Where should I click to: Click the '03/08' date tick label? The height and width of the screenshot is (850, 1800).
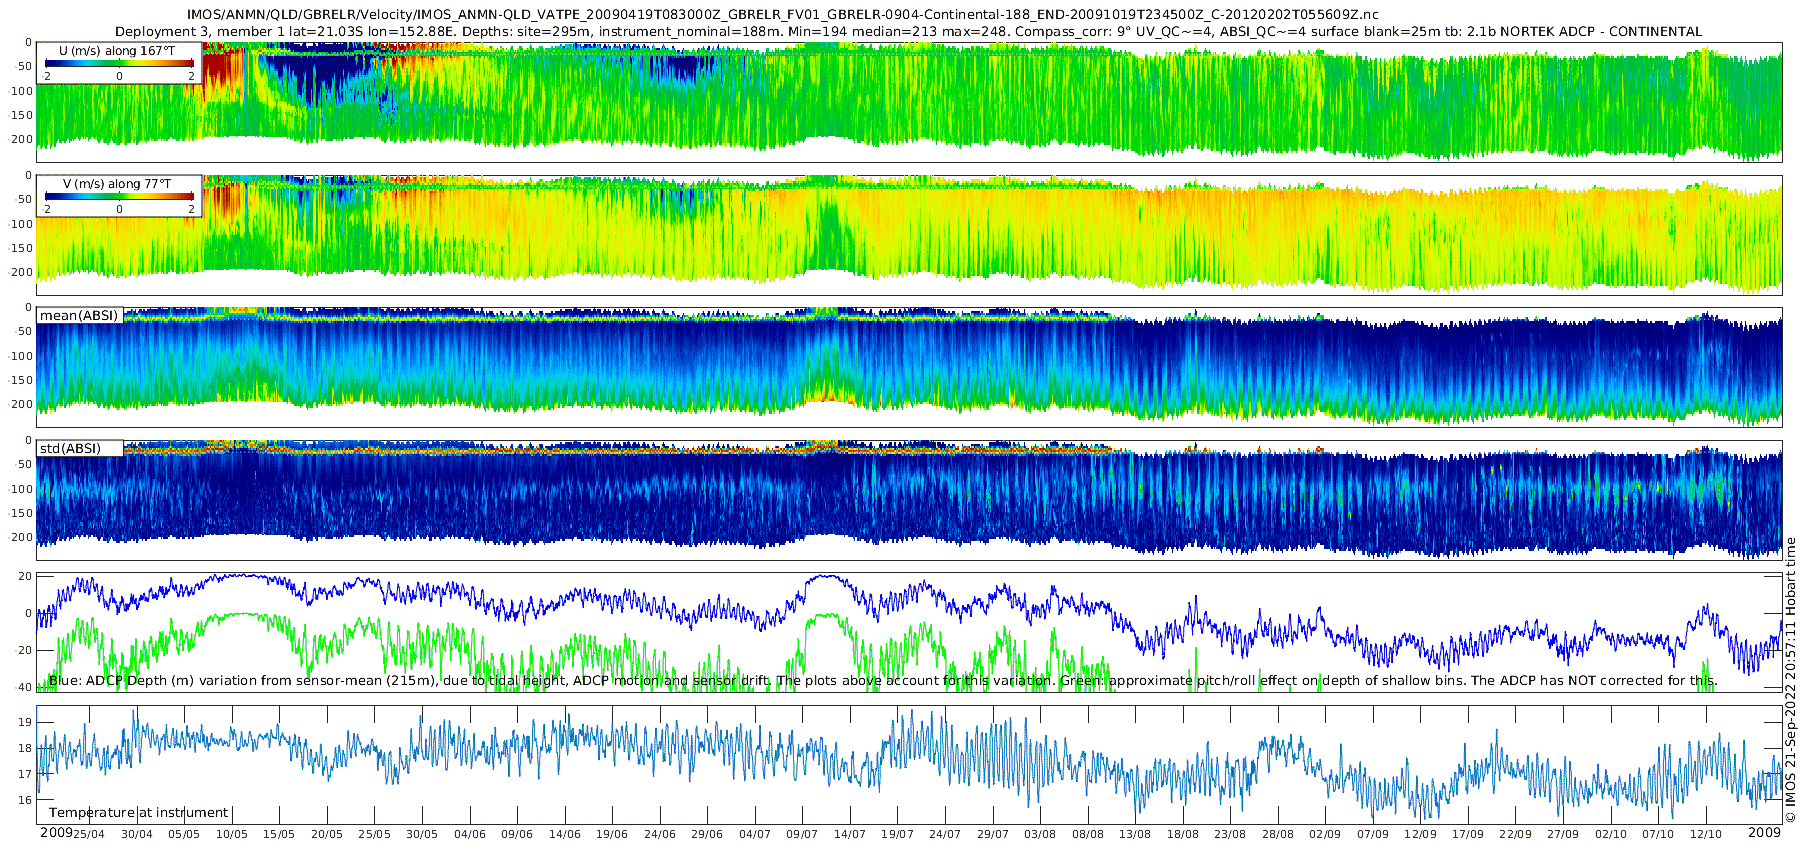pos(1040,834)
